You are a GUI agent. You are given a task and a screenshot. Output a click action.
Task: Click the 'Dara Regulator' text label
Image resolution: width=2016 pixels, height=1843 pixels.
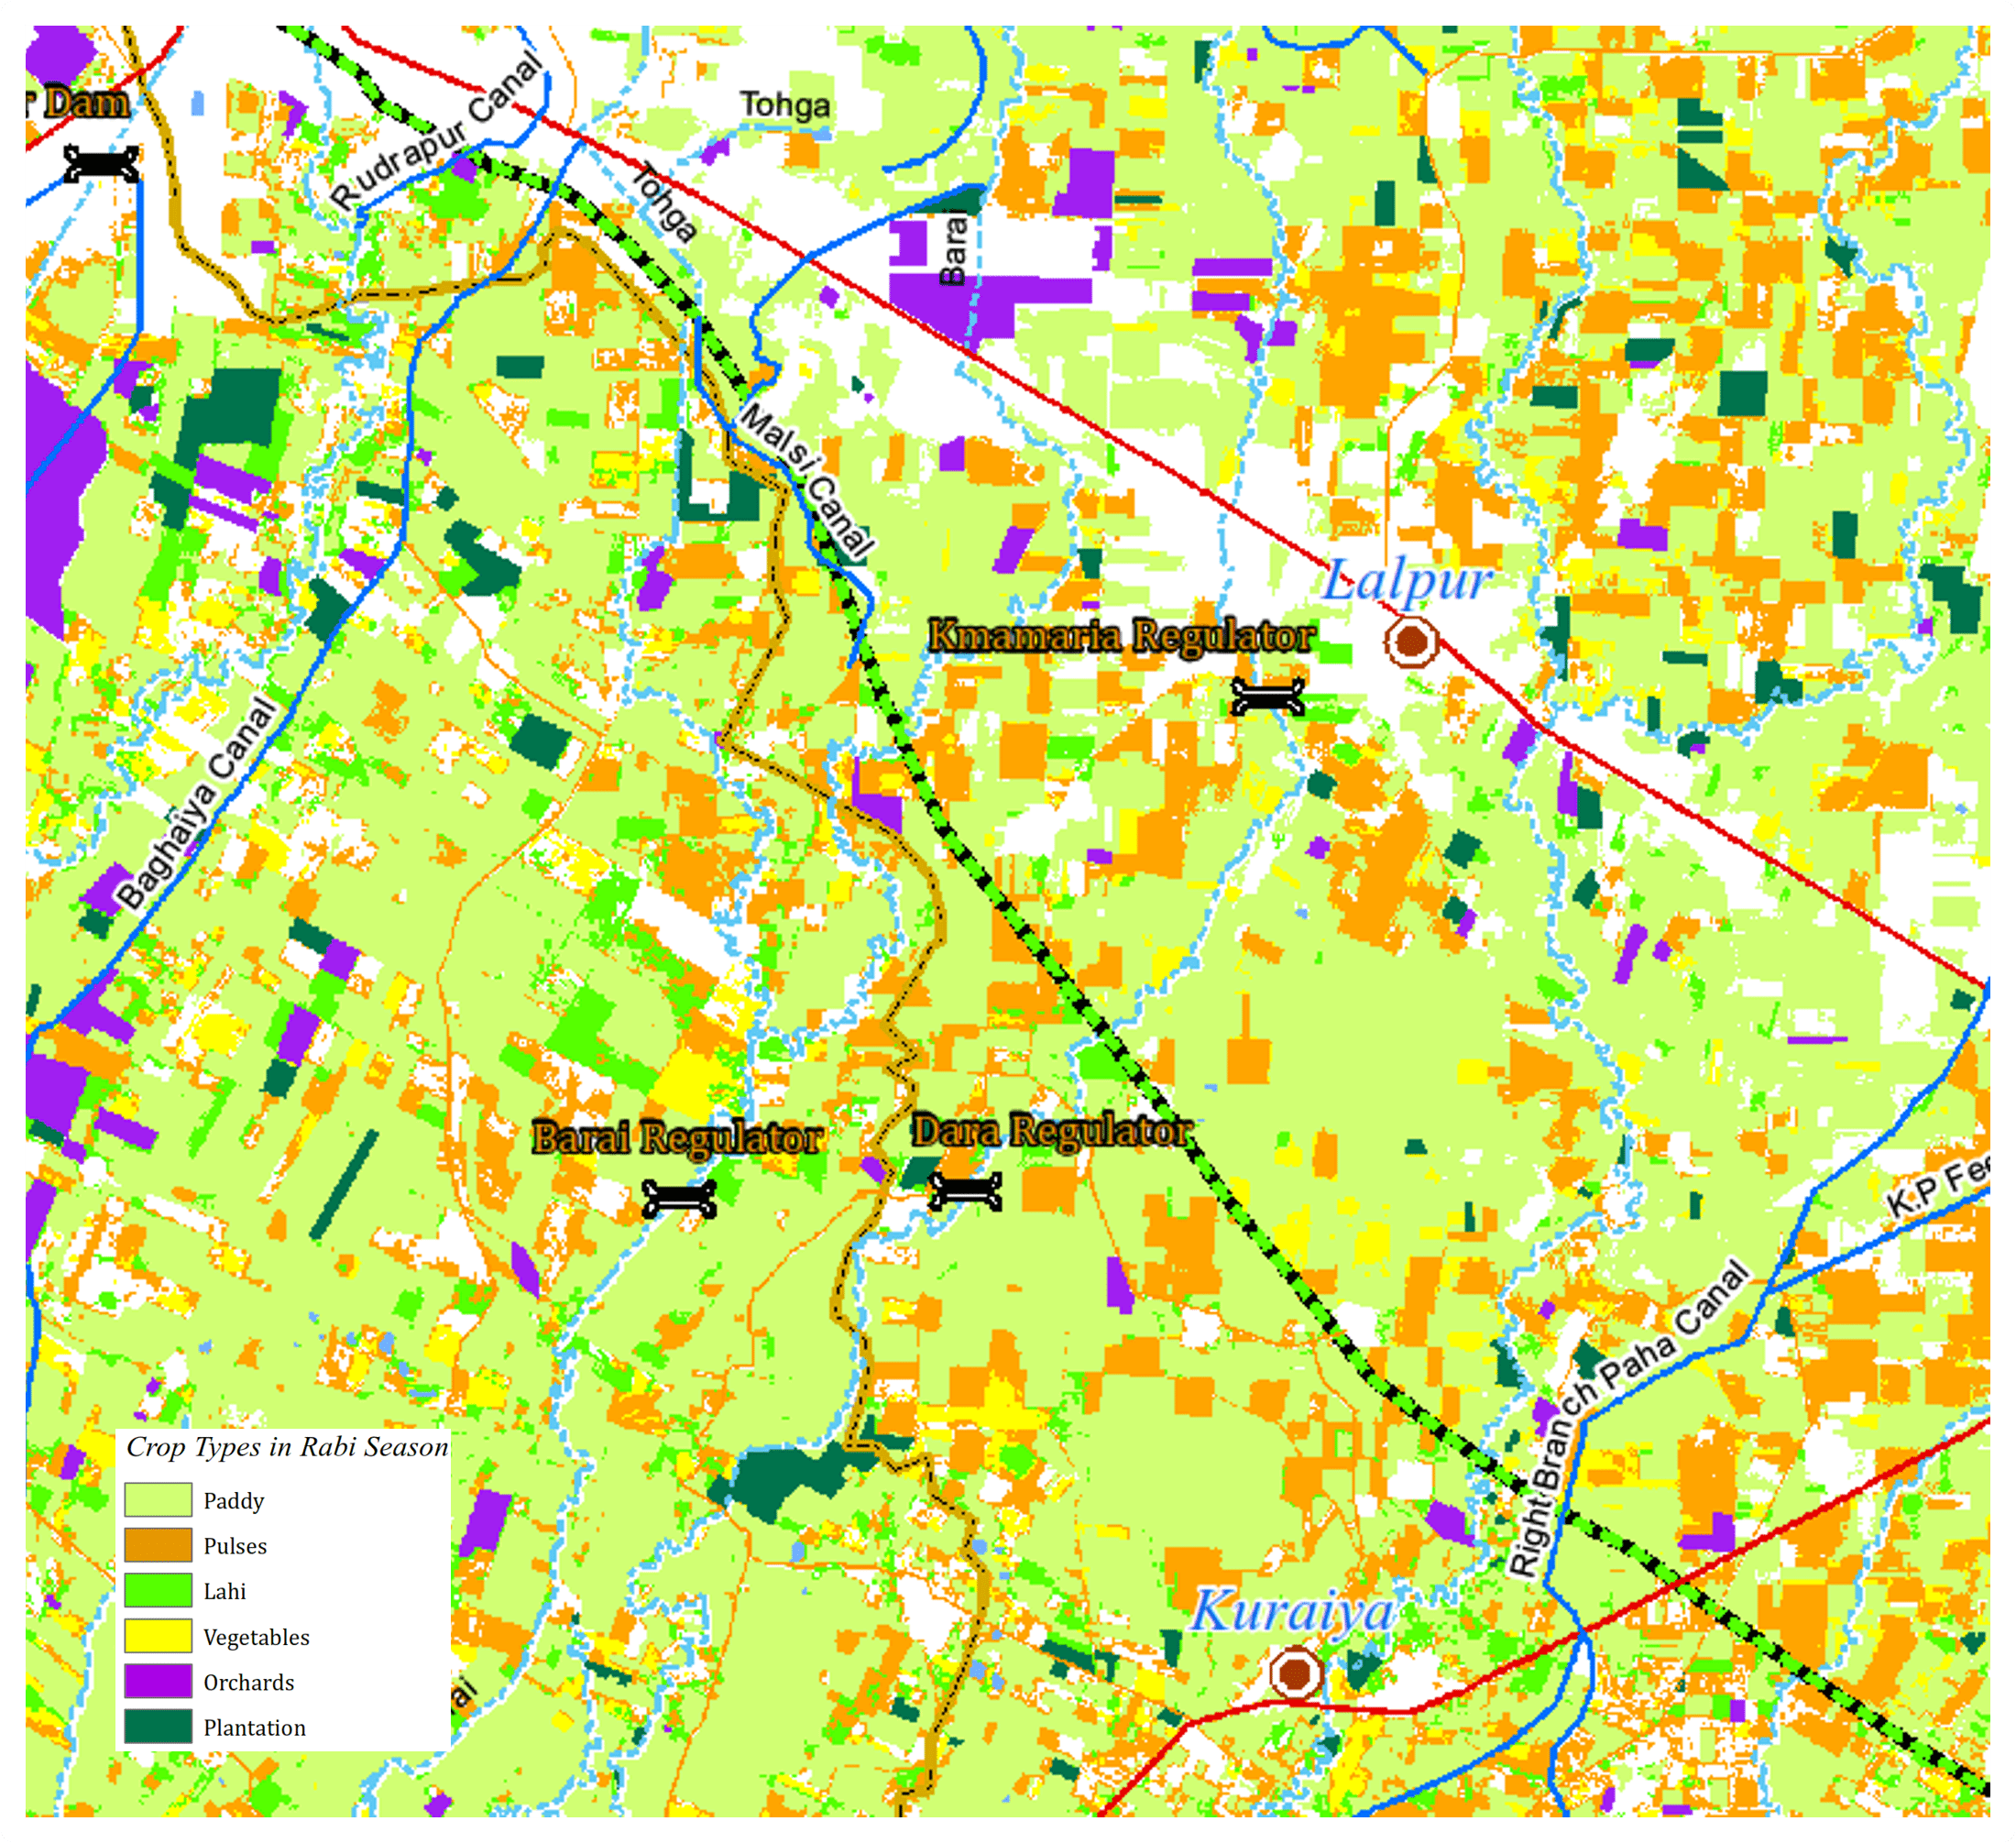pos(1052,1131)
